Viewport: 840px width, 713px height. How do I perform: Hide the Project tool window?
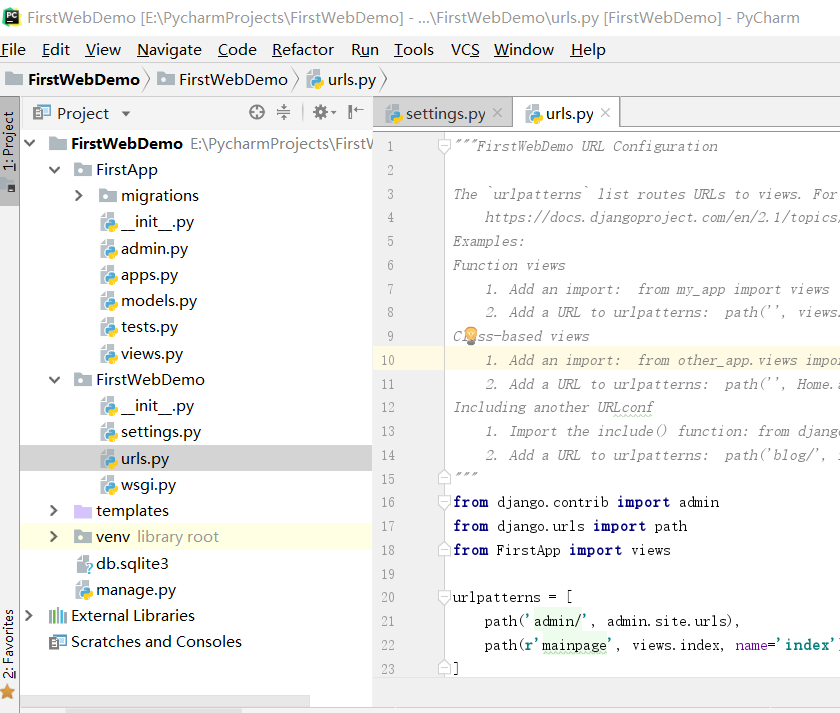[x=355, y=112]
